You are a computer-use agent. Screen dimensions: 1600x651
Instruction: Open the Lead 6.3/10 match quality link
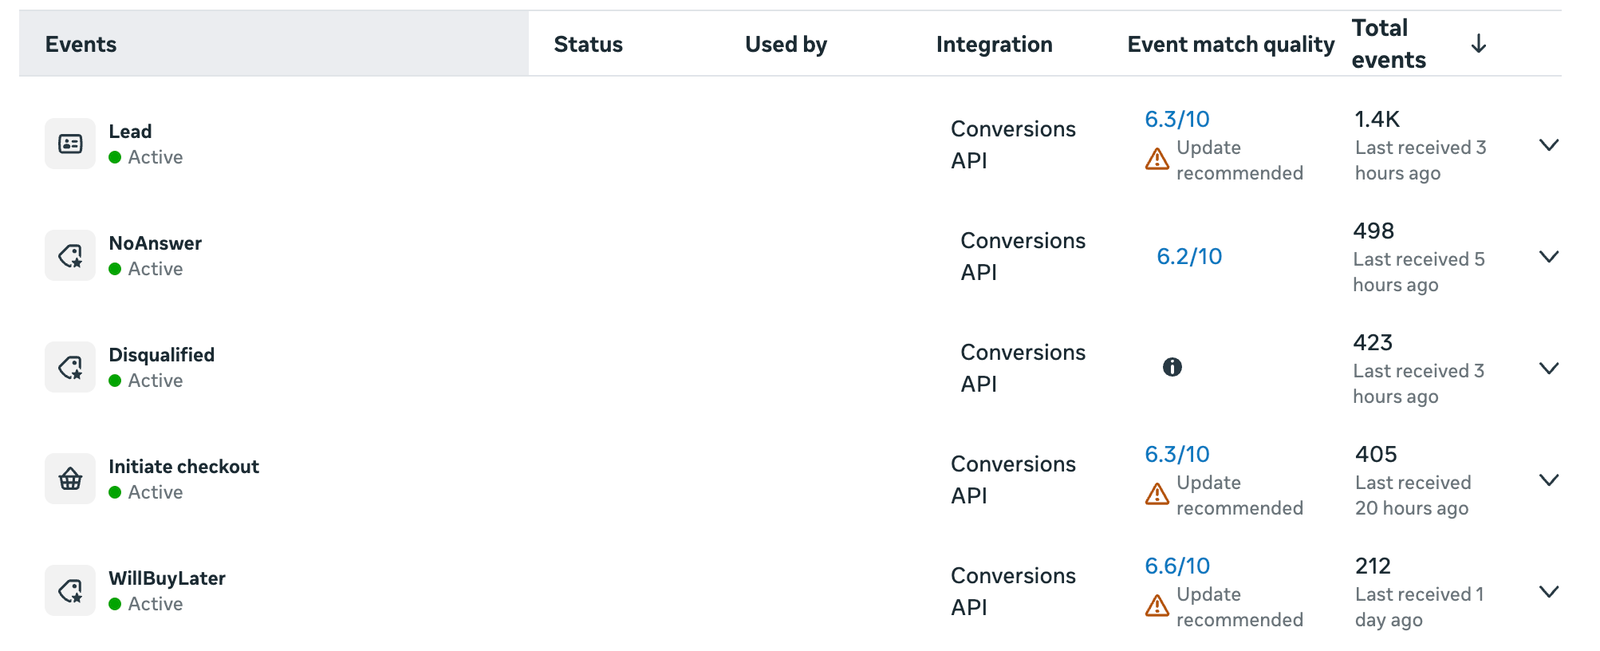[x=1177, y=119]
